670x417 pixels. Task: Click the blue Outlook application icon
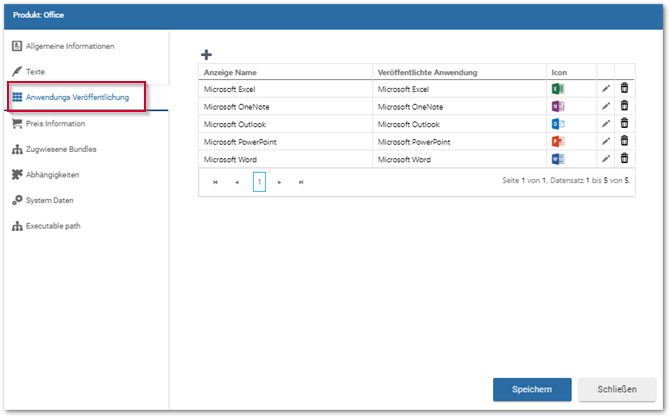(x=558, y=124)
